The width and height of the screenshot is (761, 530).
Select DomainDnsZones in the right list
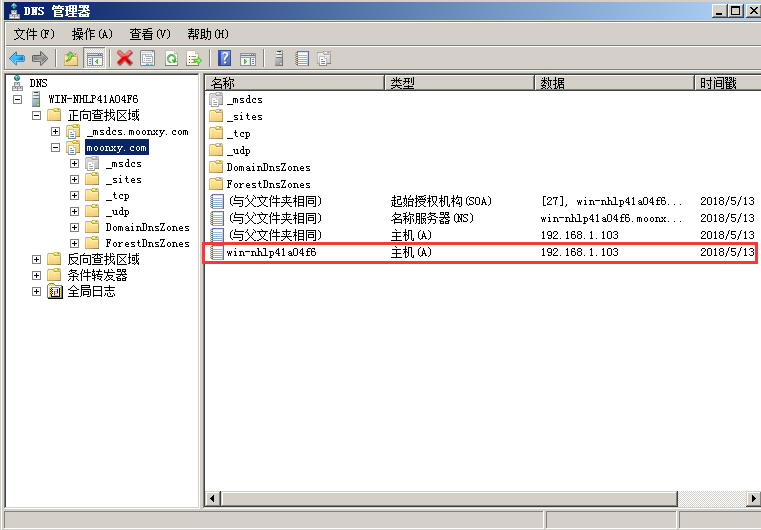coord(268,167)
